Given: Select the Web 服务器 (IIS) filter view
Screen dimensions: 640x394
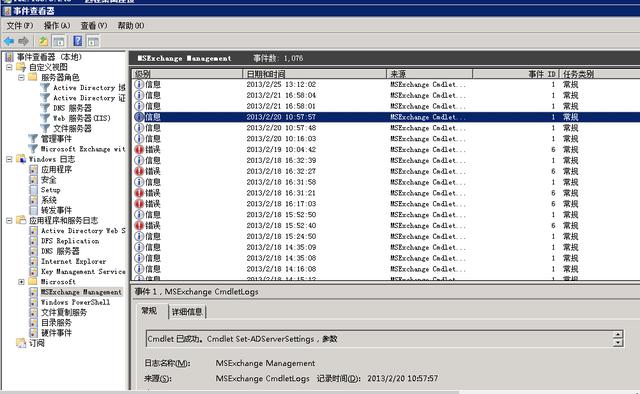Looking at the screenshot, I should point(82,118).
